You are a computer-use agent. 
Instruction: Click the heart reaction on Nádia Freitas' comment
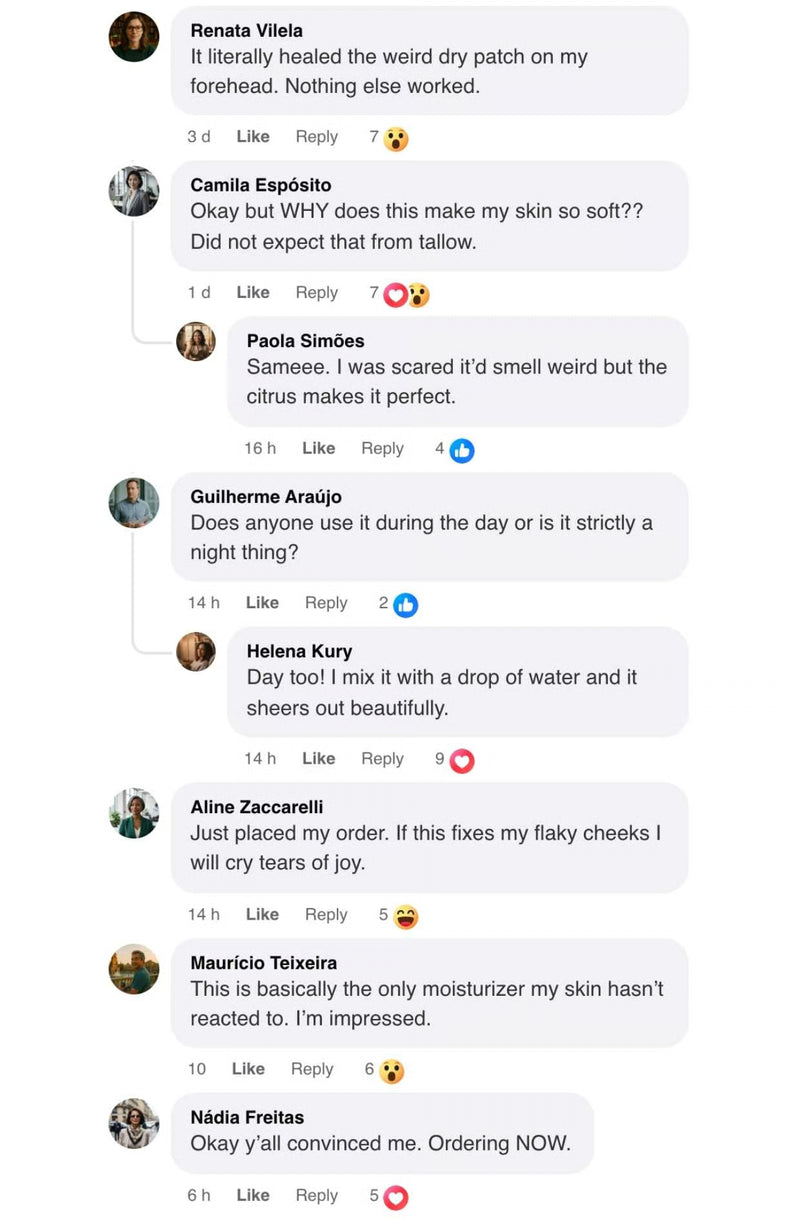coord(396,1196)
